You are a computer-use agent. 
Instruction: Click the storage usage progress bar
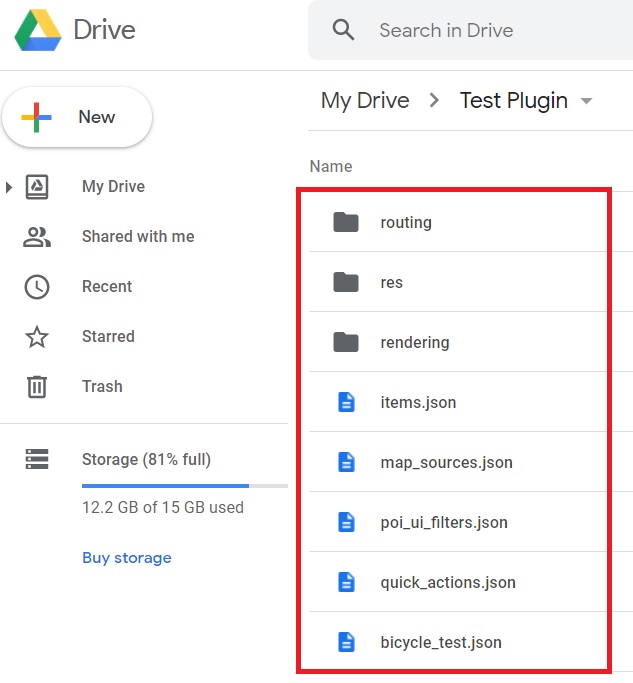point(184,486)
